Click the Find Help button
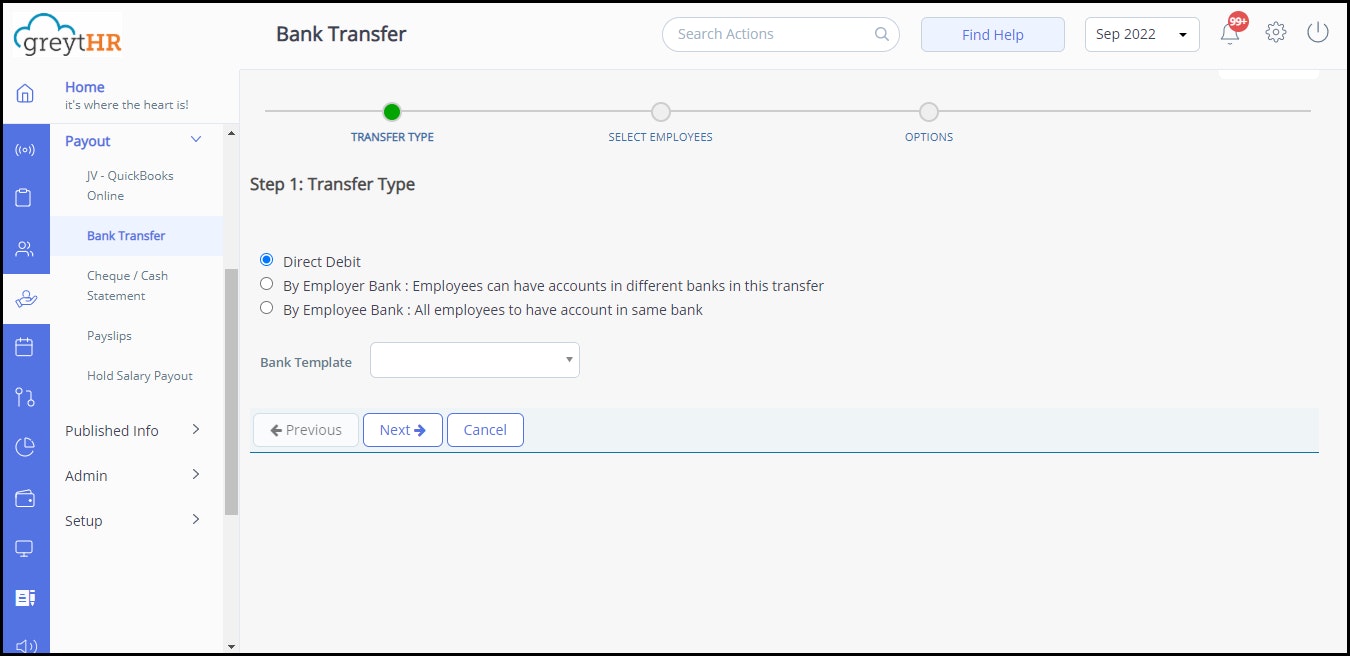 993,34
